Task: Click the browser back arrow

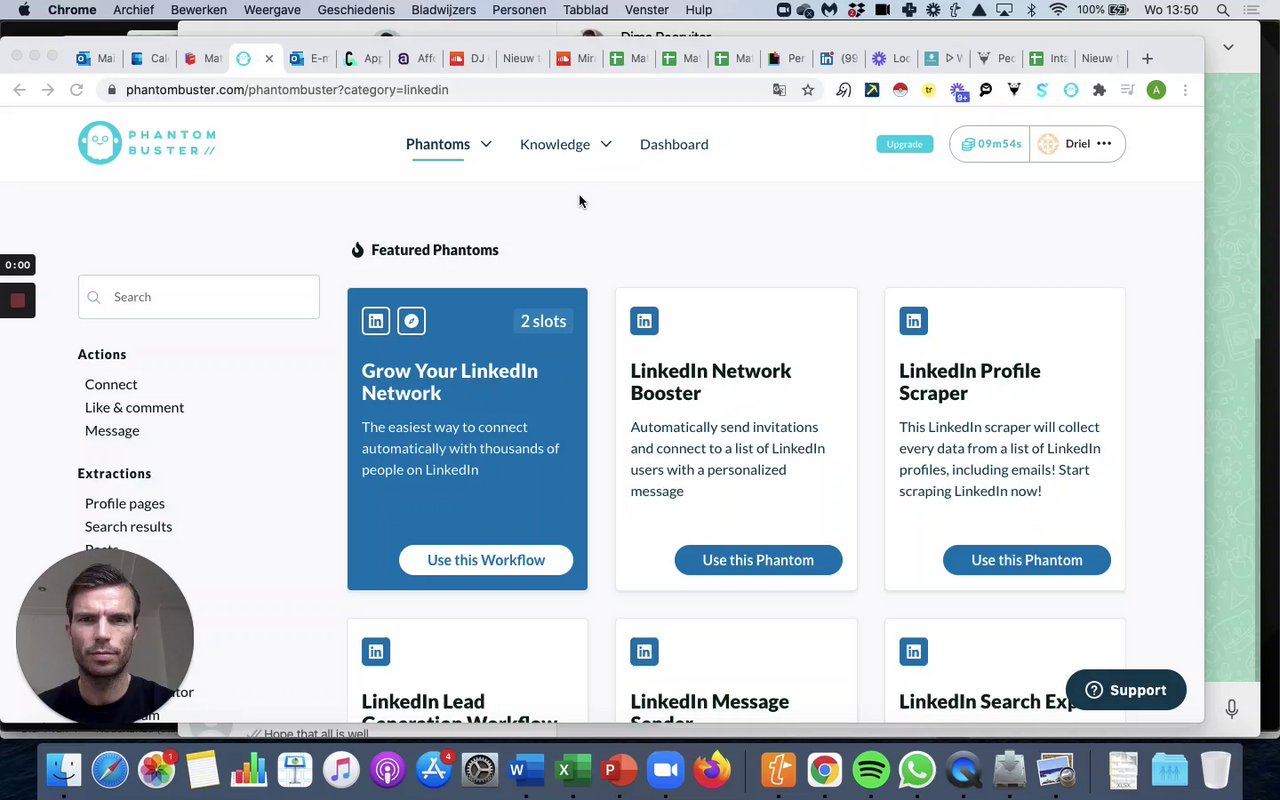Action: click(x=20, y=90)
